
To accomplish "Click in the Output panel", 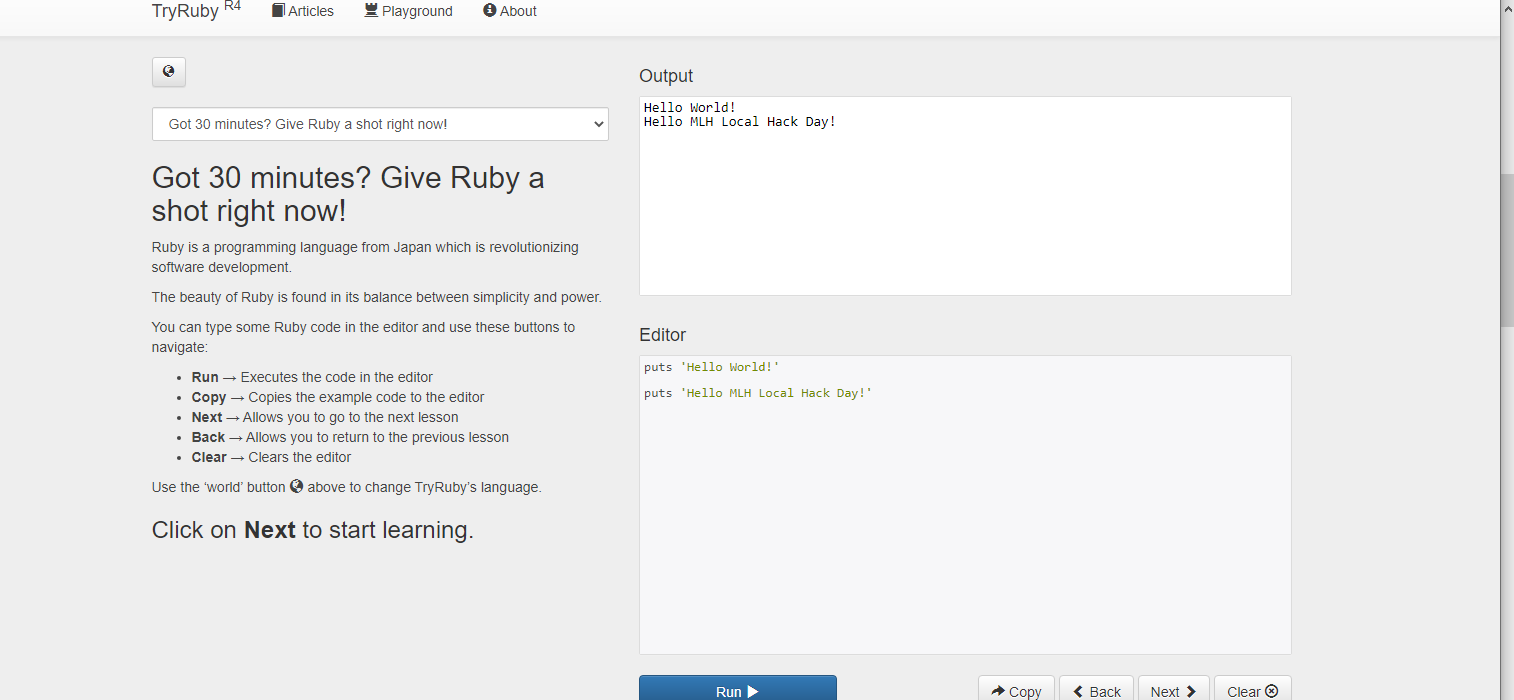I will point(965,196).
